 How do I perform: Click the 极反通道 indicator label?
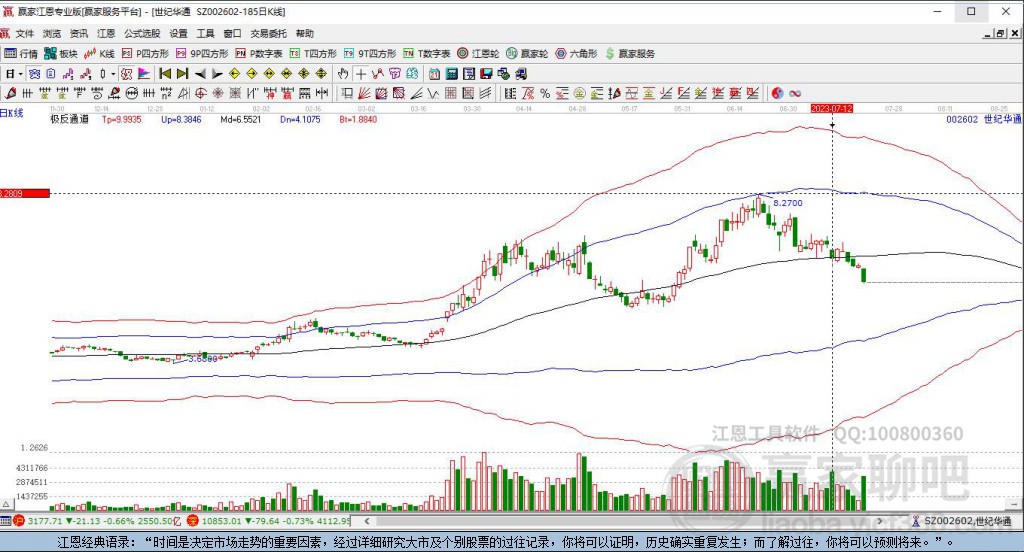tap(69, 120)
